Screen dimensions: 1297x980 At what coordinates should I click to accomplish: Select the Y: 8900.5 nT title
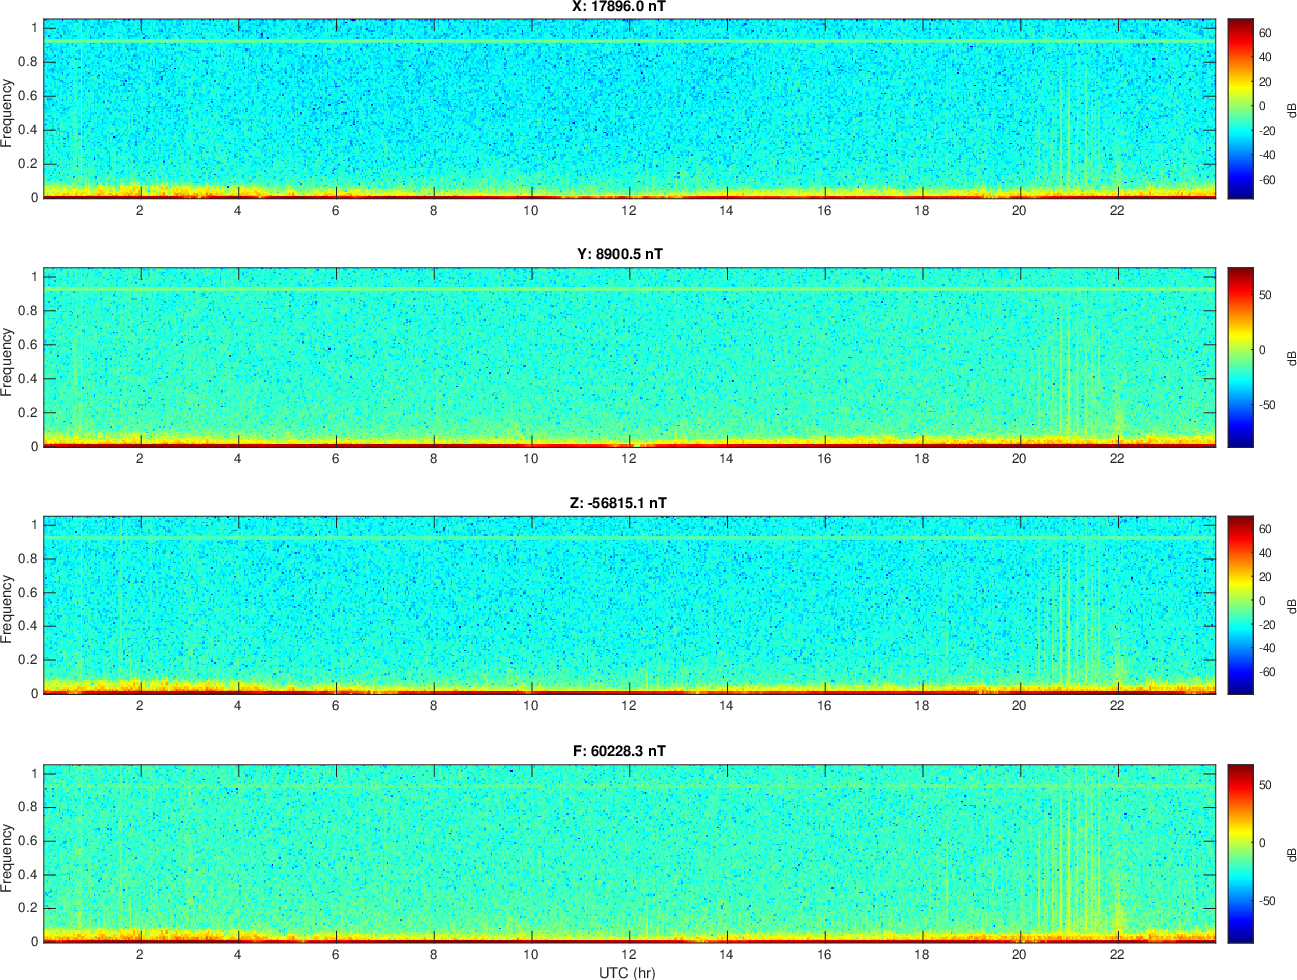click(x=619, y=254)
